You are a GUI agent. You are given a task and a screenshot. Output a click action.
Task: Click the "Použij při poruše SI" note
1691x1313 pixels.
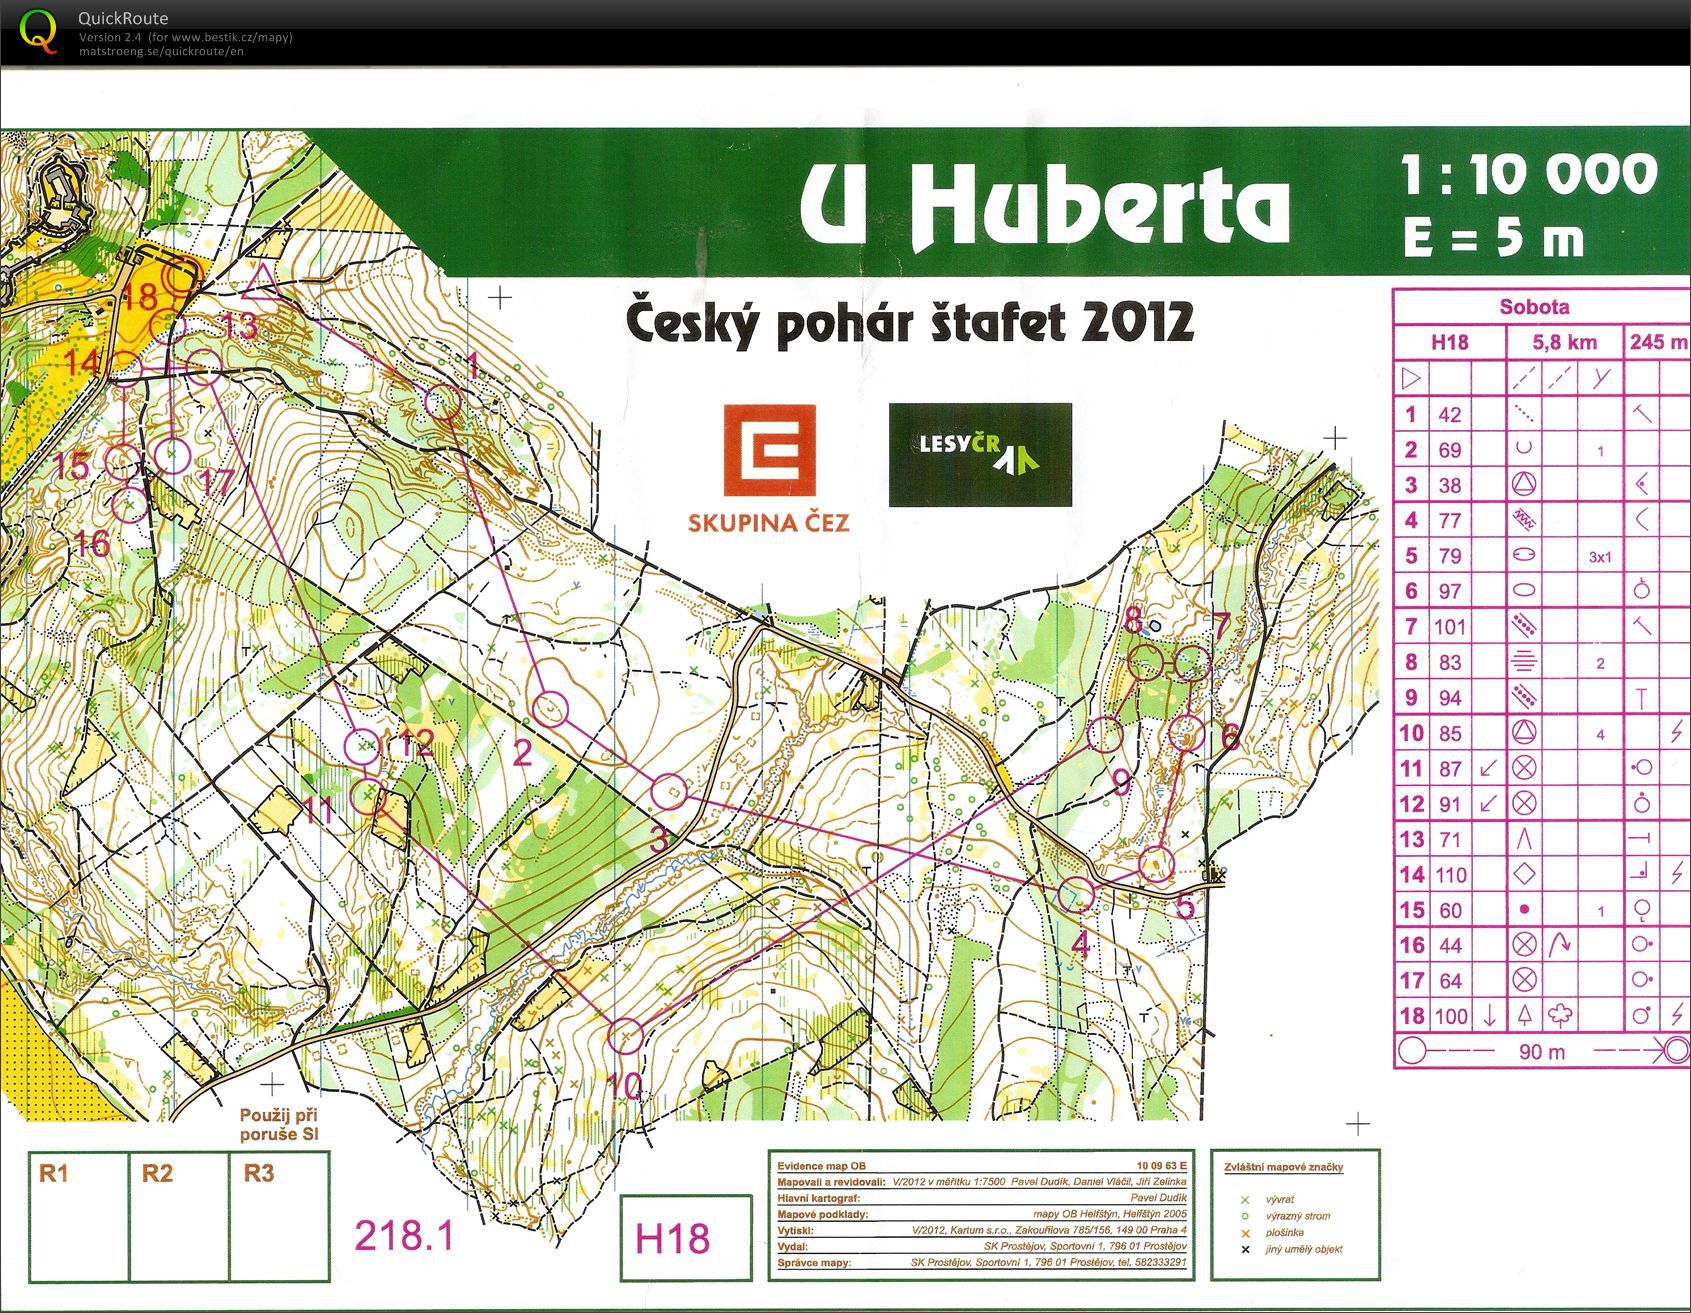click(278, 1124)
